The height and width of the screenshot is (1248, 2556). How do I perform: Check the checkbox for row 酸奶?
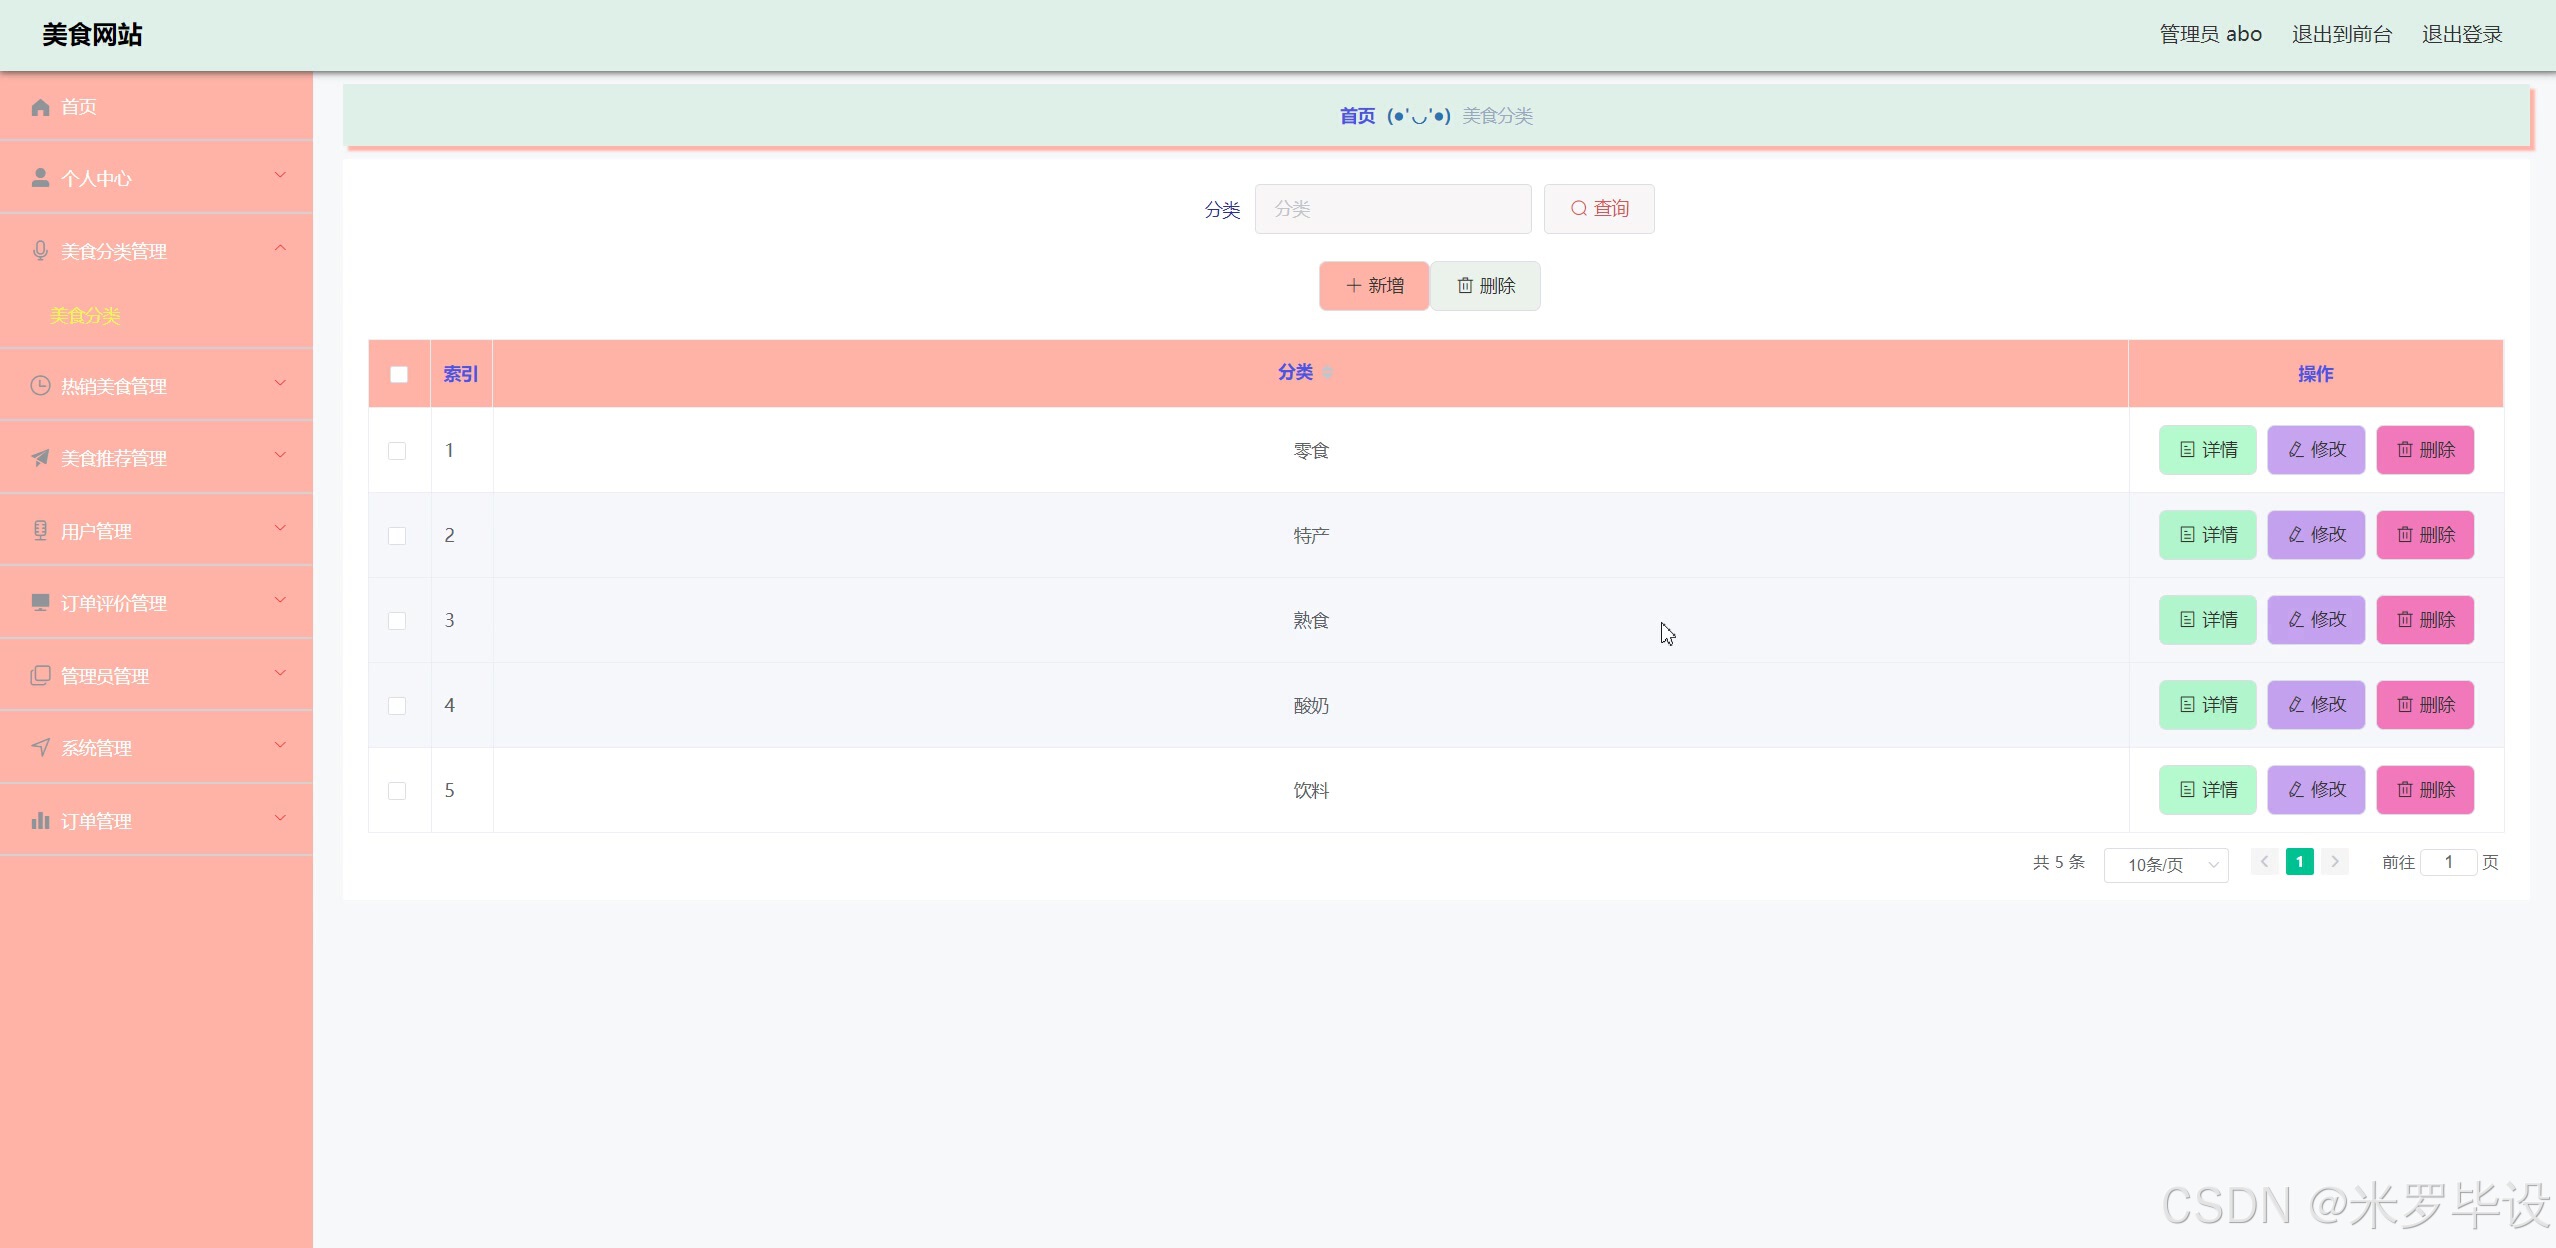point(397,706)
